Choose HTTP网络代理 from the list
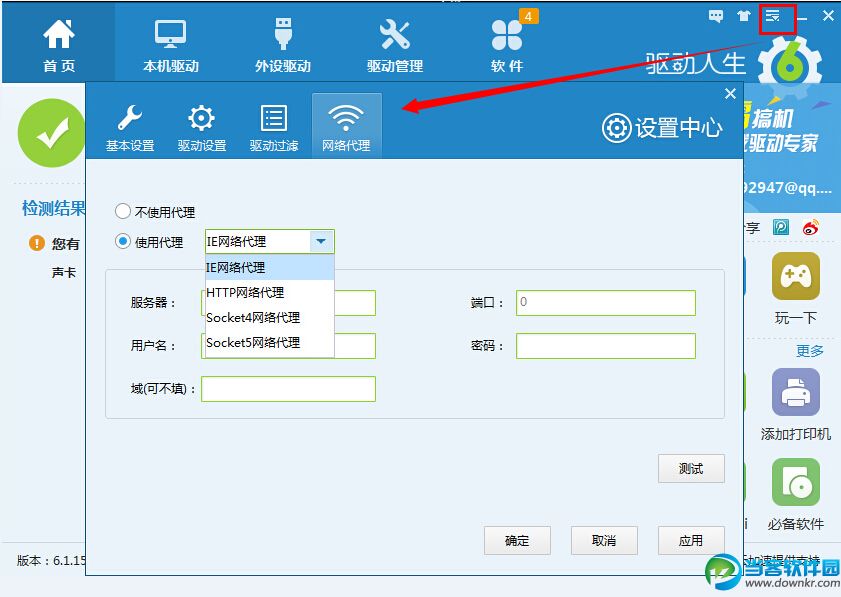Image resolution: width=841 pixels, height=597 pixels. (x=269, y=292)
